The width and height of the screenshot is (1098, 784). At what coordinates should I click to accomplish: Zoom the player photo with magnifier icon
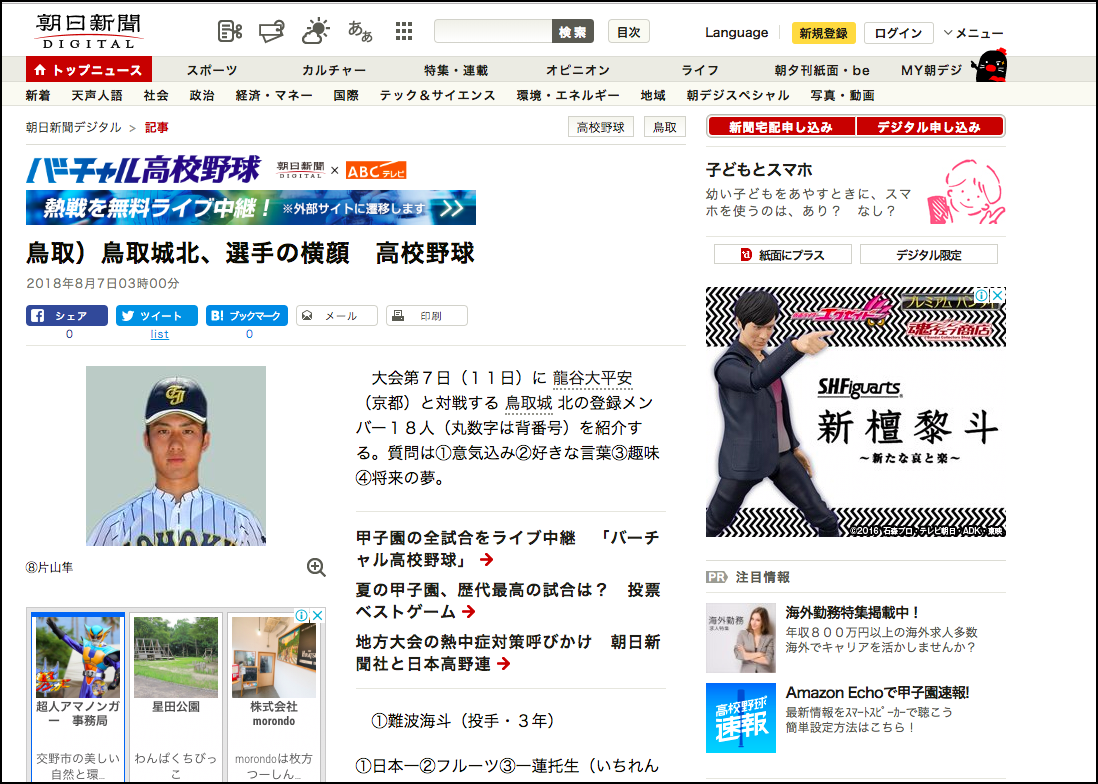(x=316, y=567)
